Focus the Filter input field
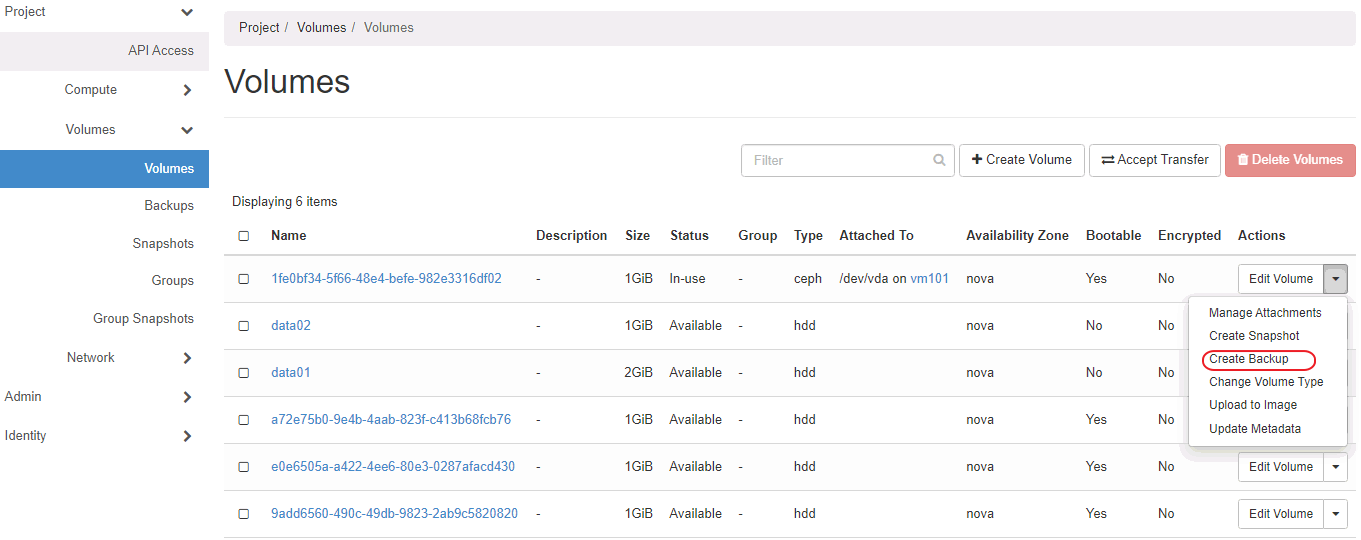The height and width of the screenshot is (540, 1361). (835, 160)
